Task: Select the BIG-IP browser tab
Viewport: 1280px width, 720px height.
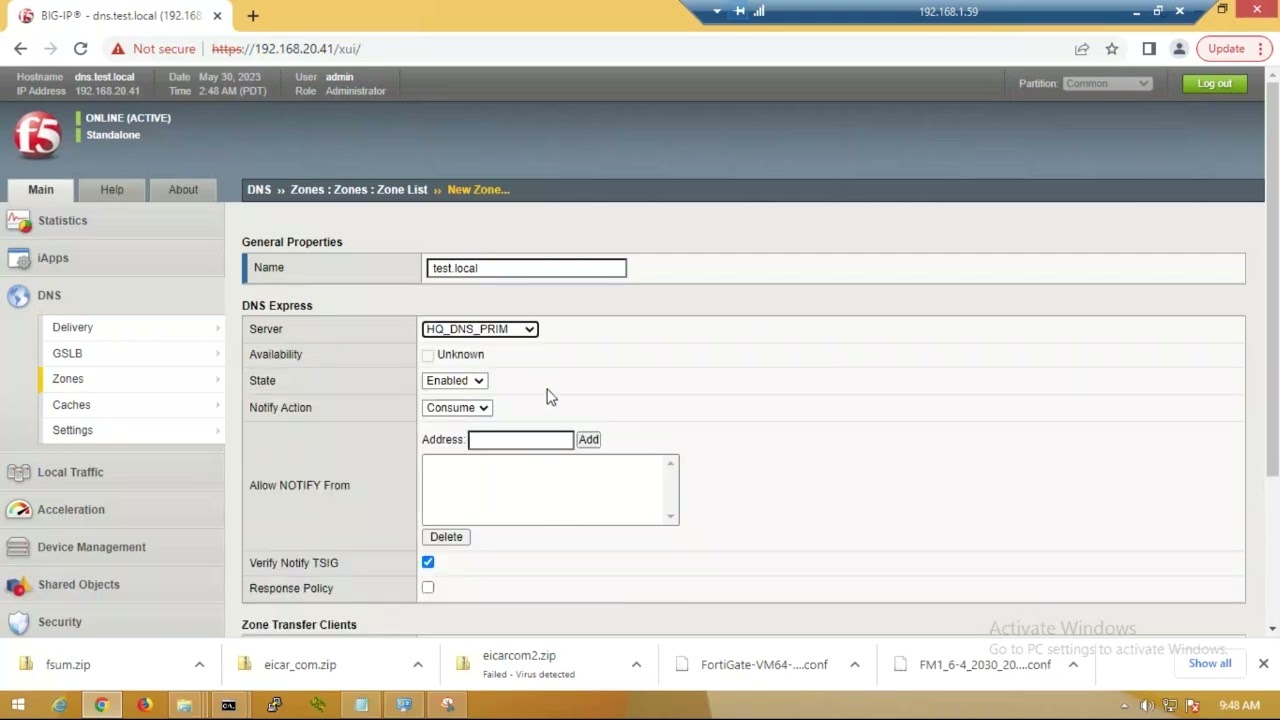Action: pyautogui.click(x=120, y=16)
